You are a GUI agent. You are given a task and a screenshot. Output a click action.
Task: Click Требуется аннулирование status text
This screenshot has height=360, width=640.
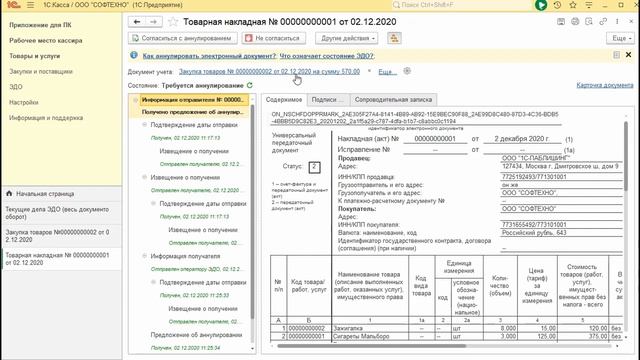(x=202, y=86)
